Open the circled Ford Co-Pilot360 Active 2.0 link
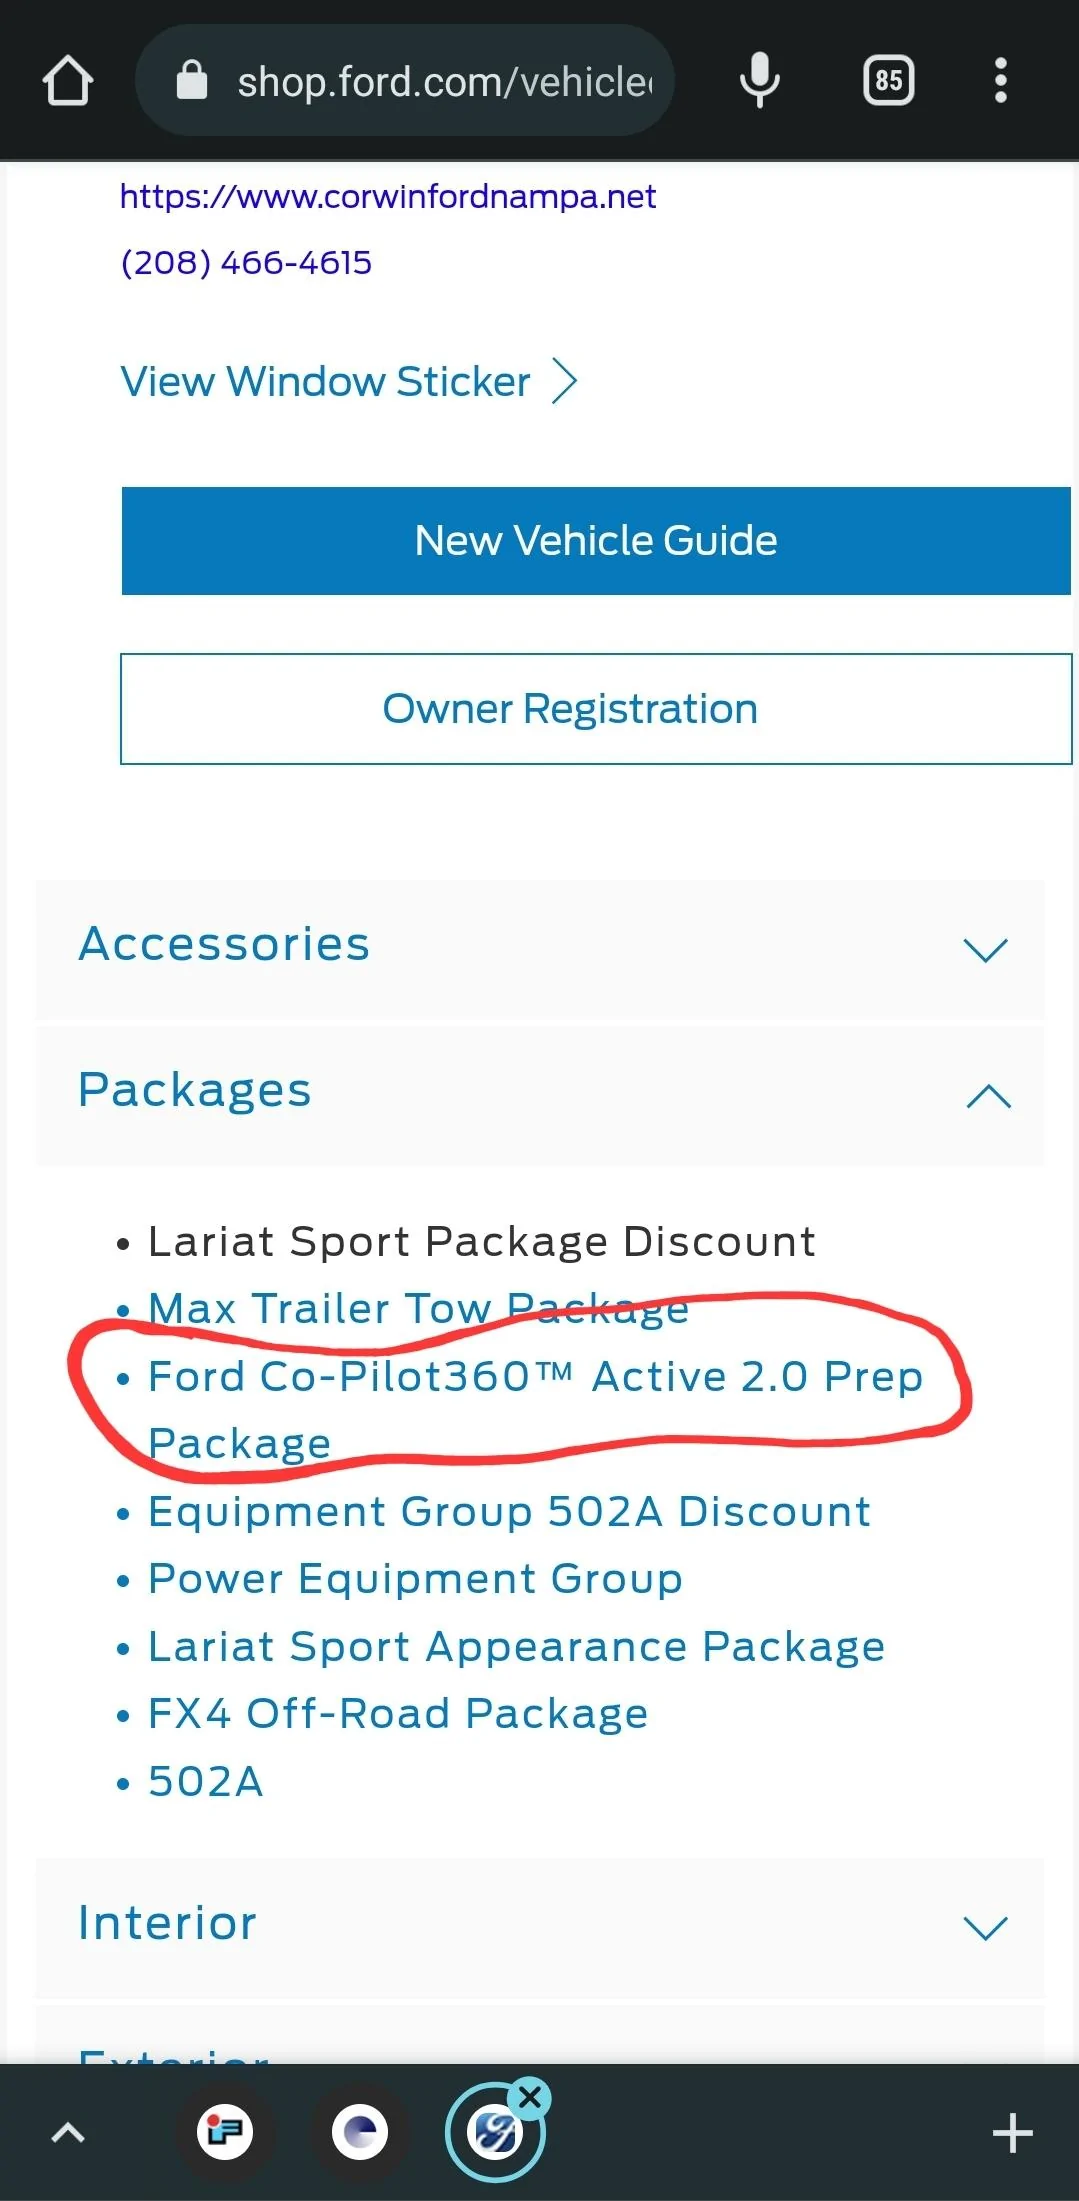 534,1377
